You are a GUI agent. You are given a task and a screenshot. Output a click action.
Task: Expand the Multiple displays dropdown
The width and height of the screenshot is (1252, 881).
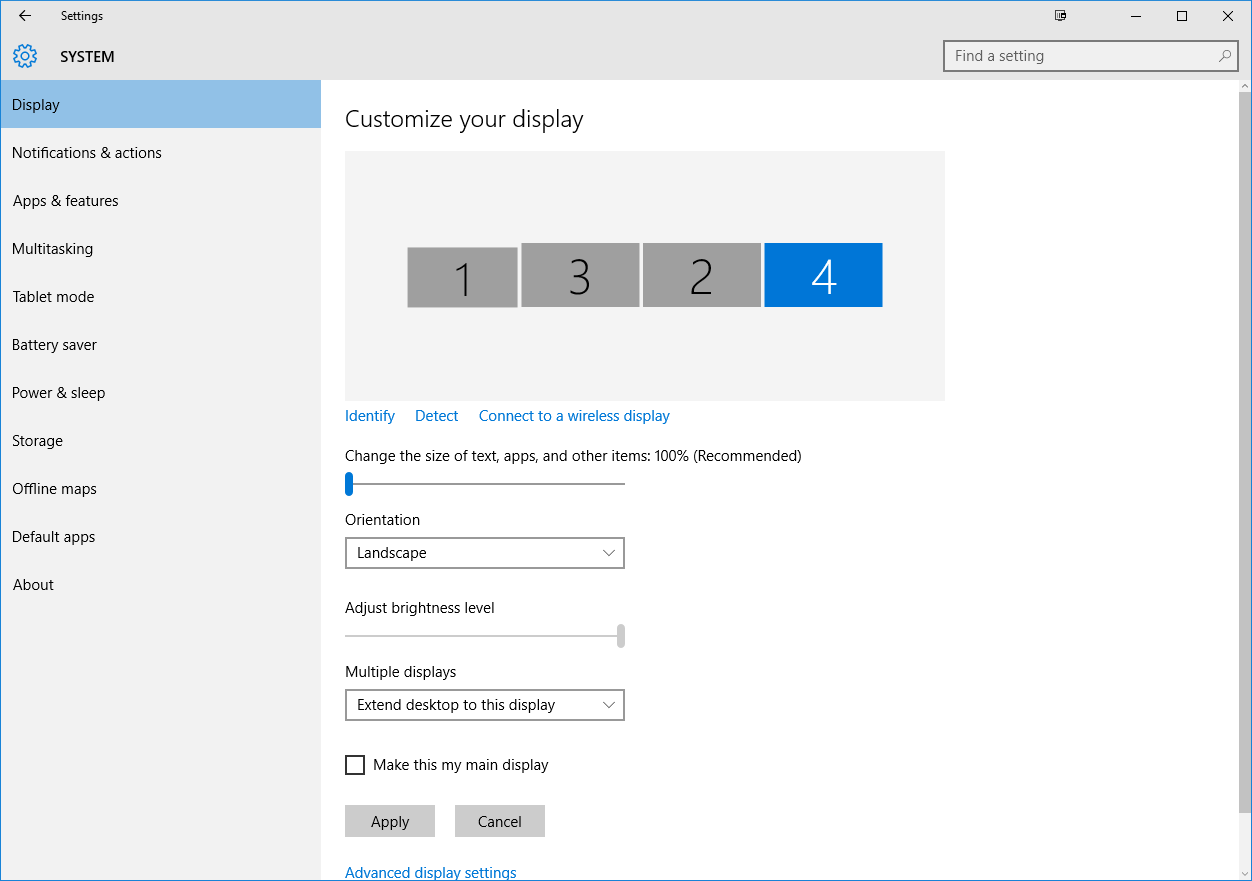click(484, 705)
